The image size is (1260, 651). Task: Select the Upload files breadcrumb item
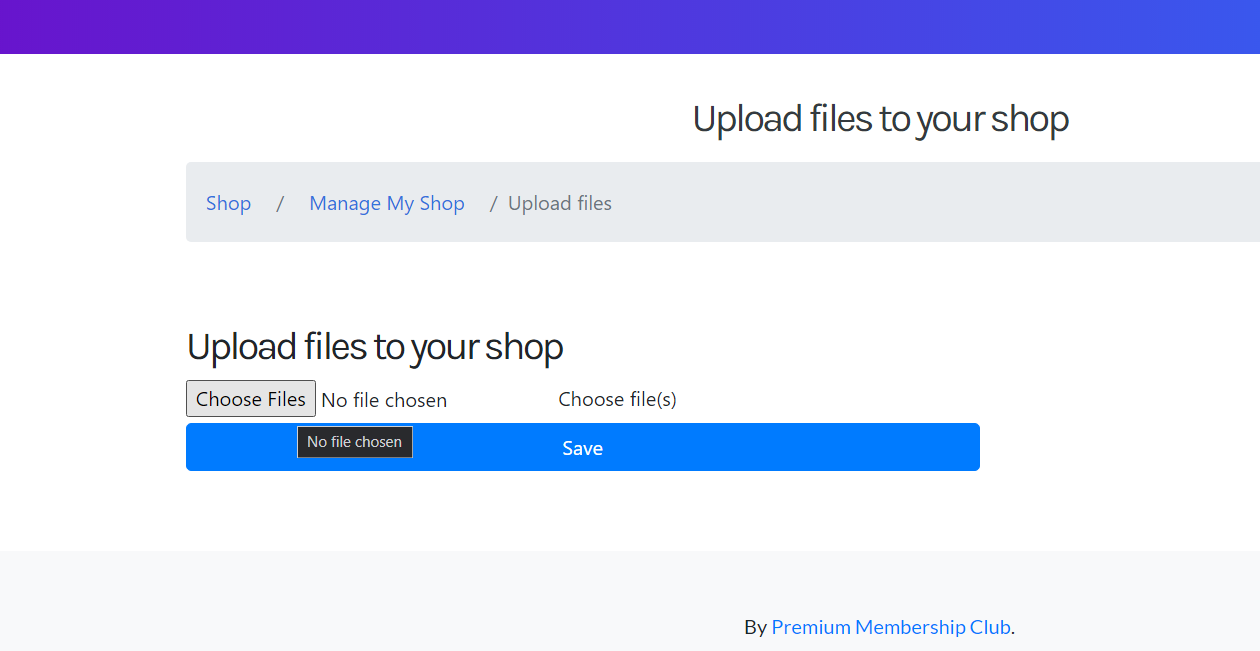tap(560, 203)
